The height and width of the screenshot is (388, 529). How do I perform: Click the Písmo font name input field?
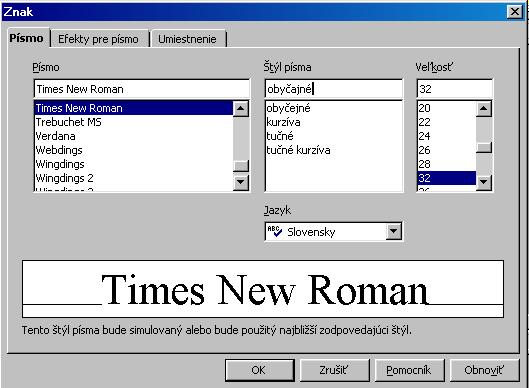(x=142, y=89)
